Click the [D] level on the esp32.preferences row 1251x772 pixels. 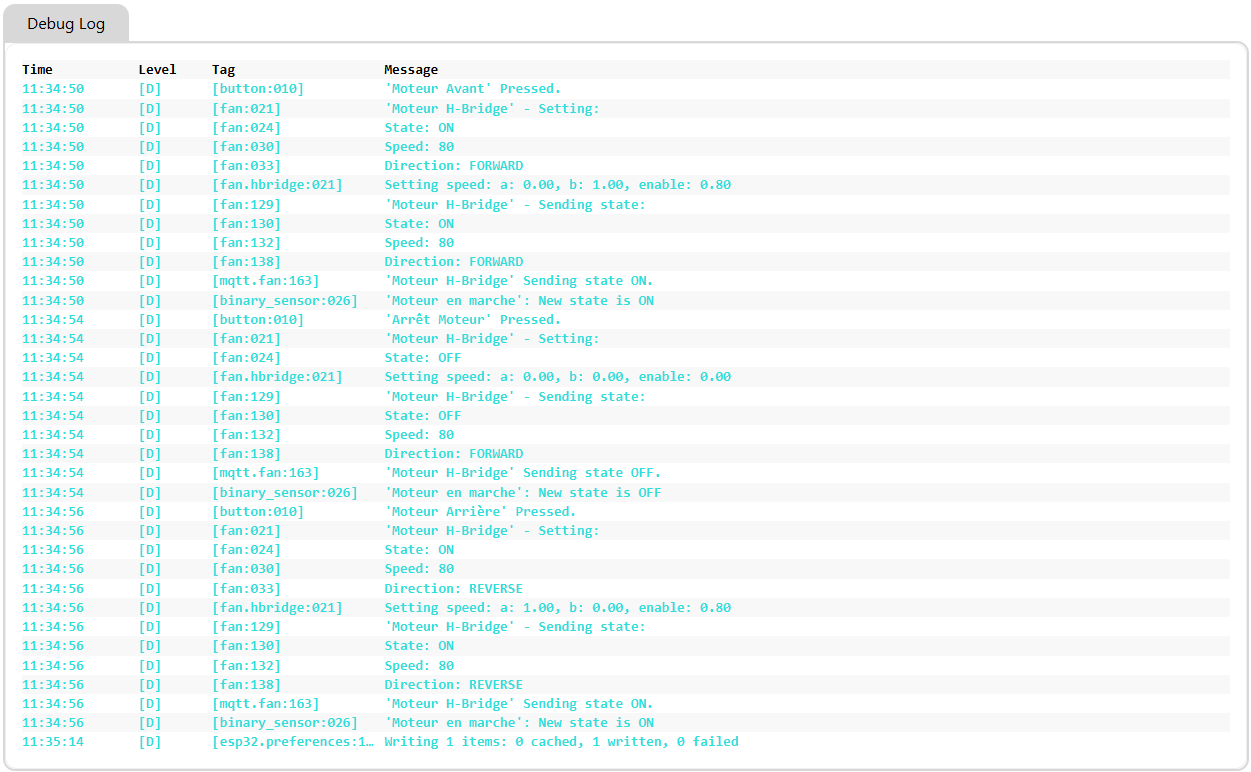coord(149,742)
